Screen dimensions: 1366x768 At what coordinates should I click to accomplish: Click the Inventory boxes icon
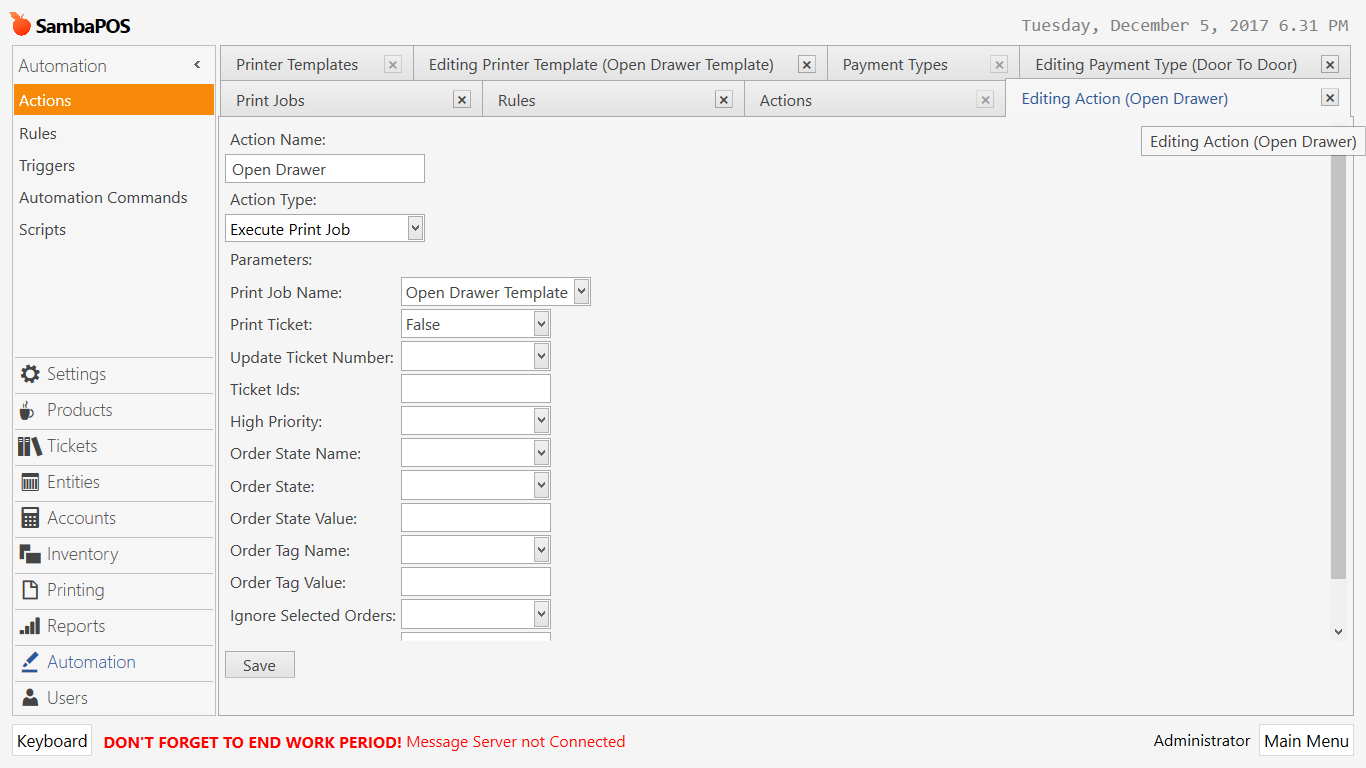(30, 554)
